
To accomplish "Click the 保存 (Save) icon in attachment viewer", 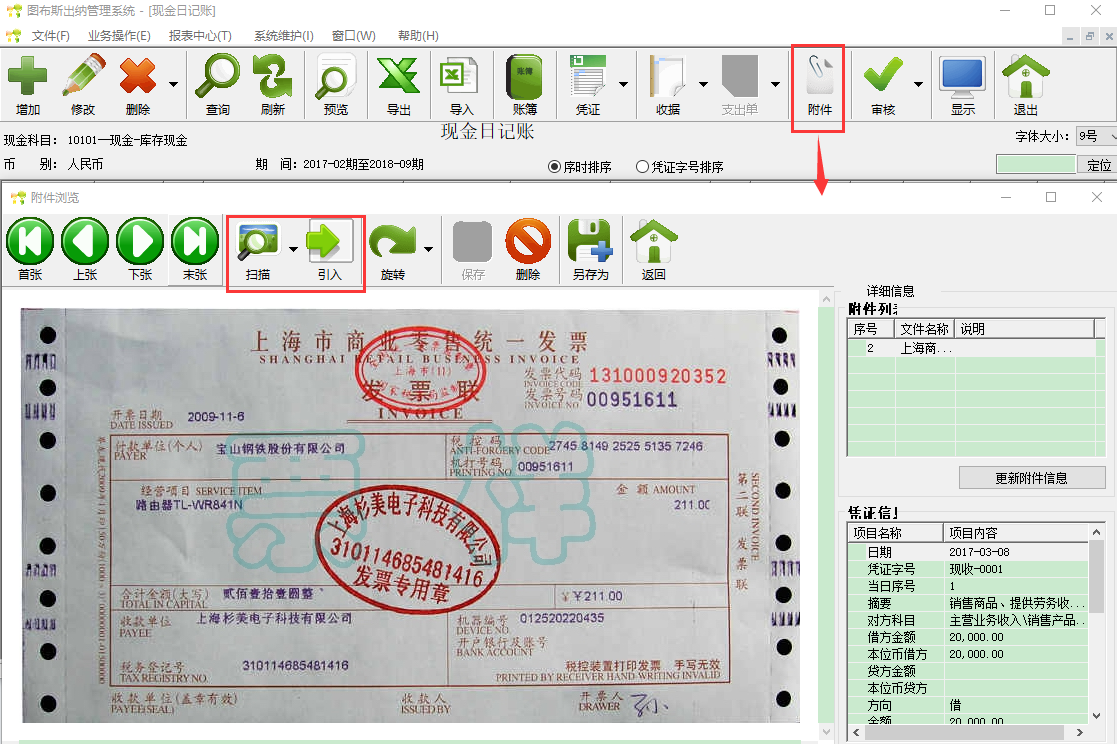I will coord(472,242).
